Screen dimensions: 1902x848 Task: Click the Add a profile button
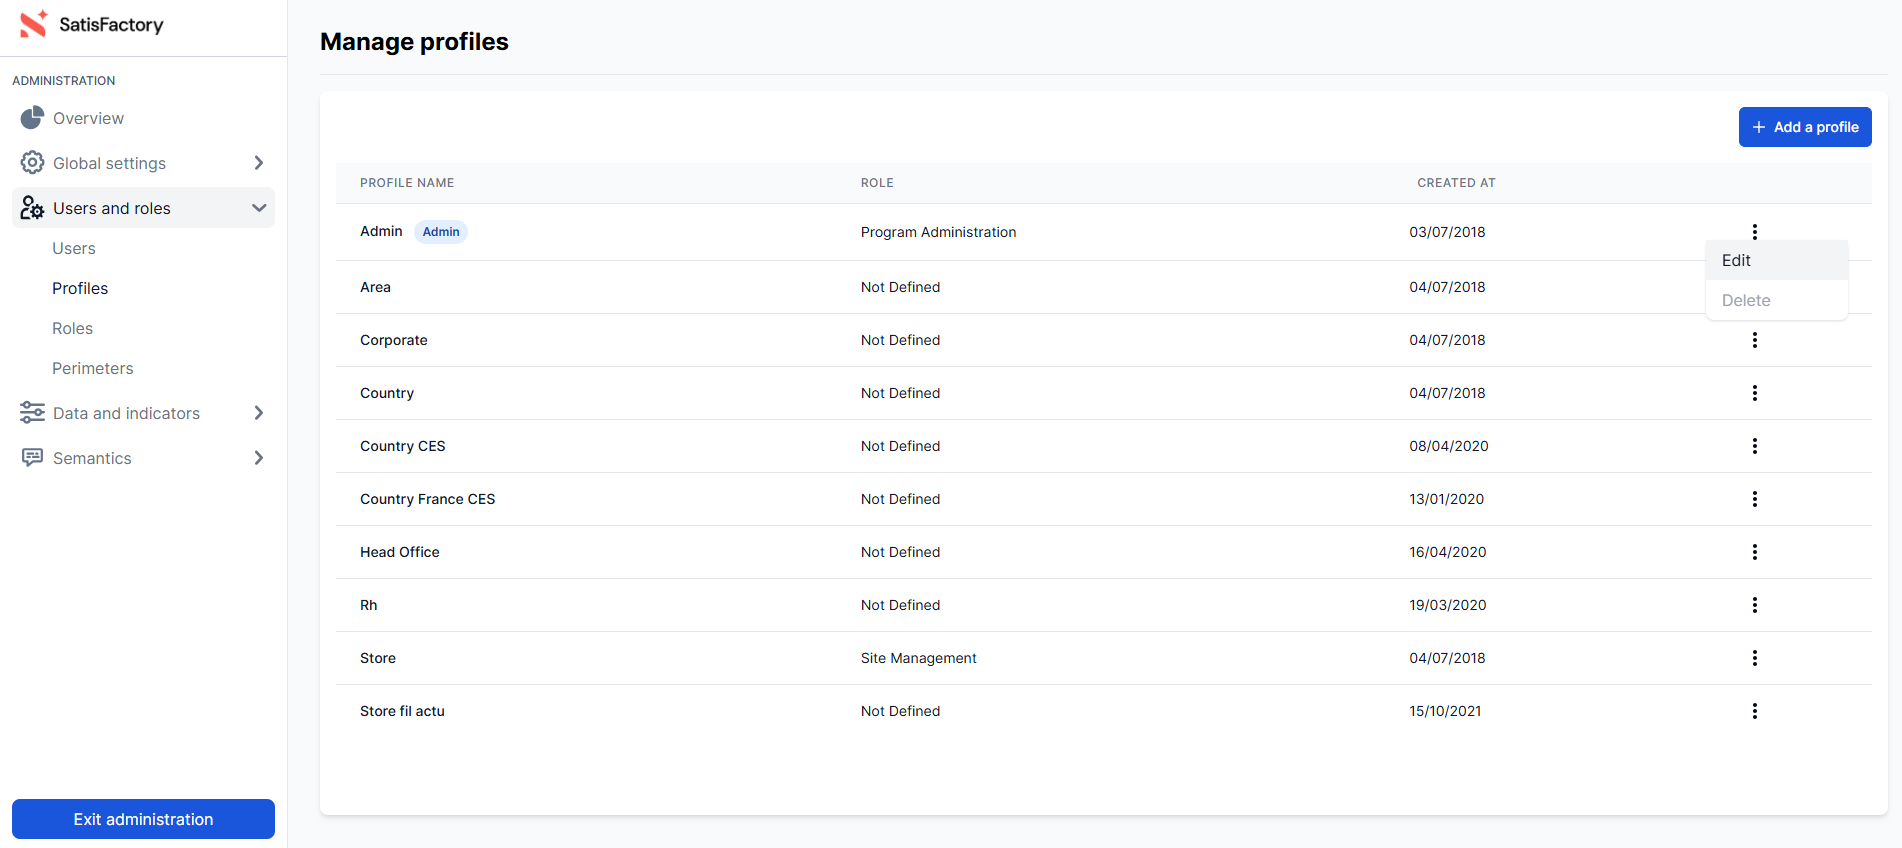1804,127
